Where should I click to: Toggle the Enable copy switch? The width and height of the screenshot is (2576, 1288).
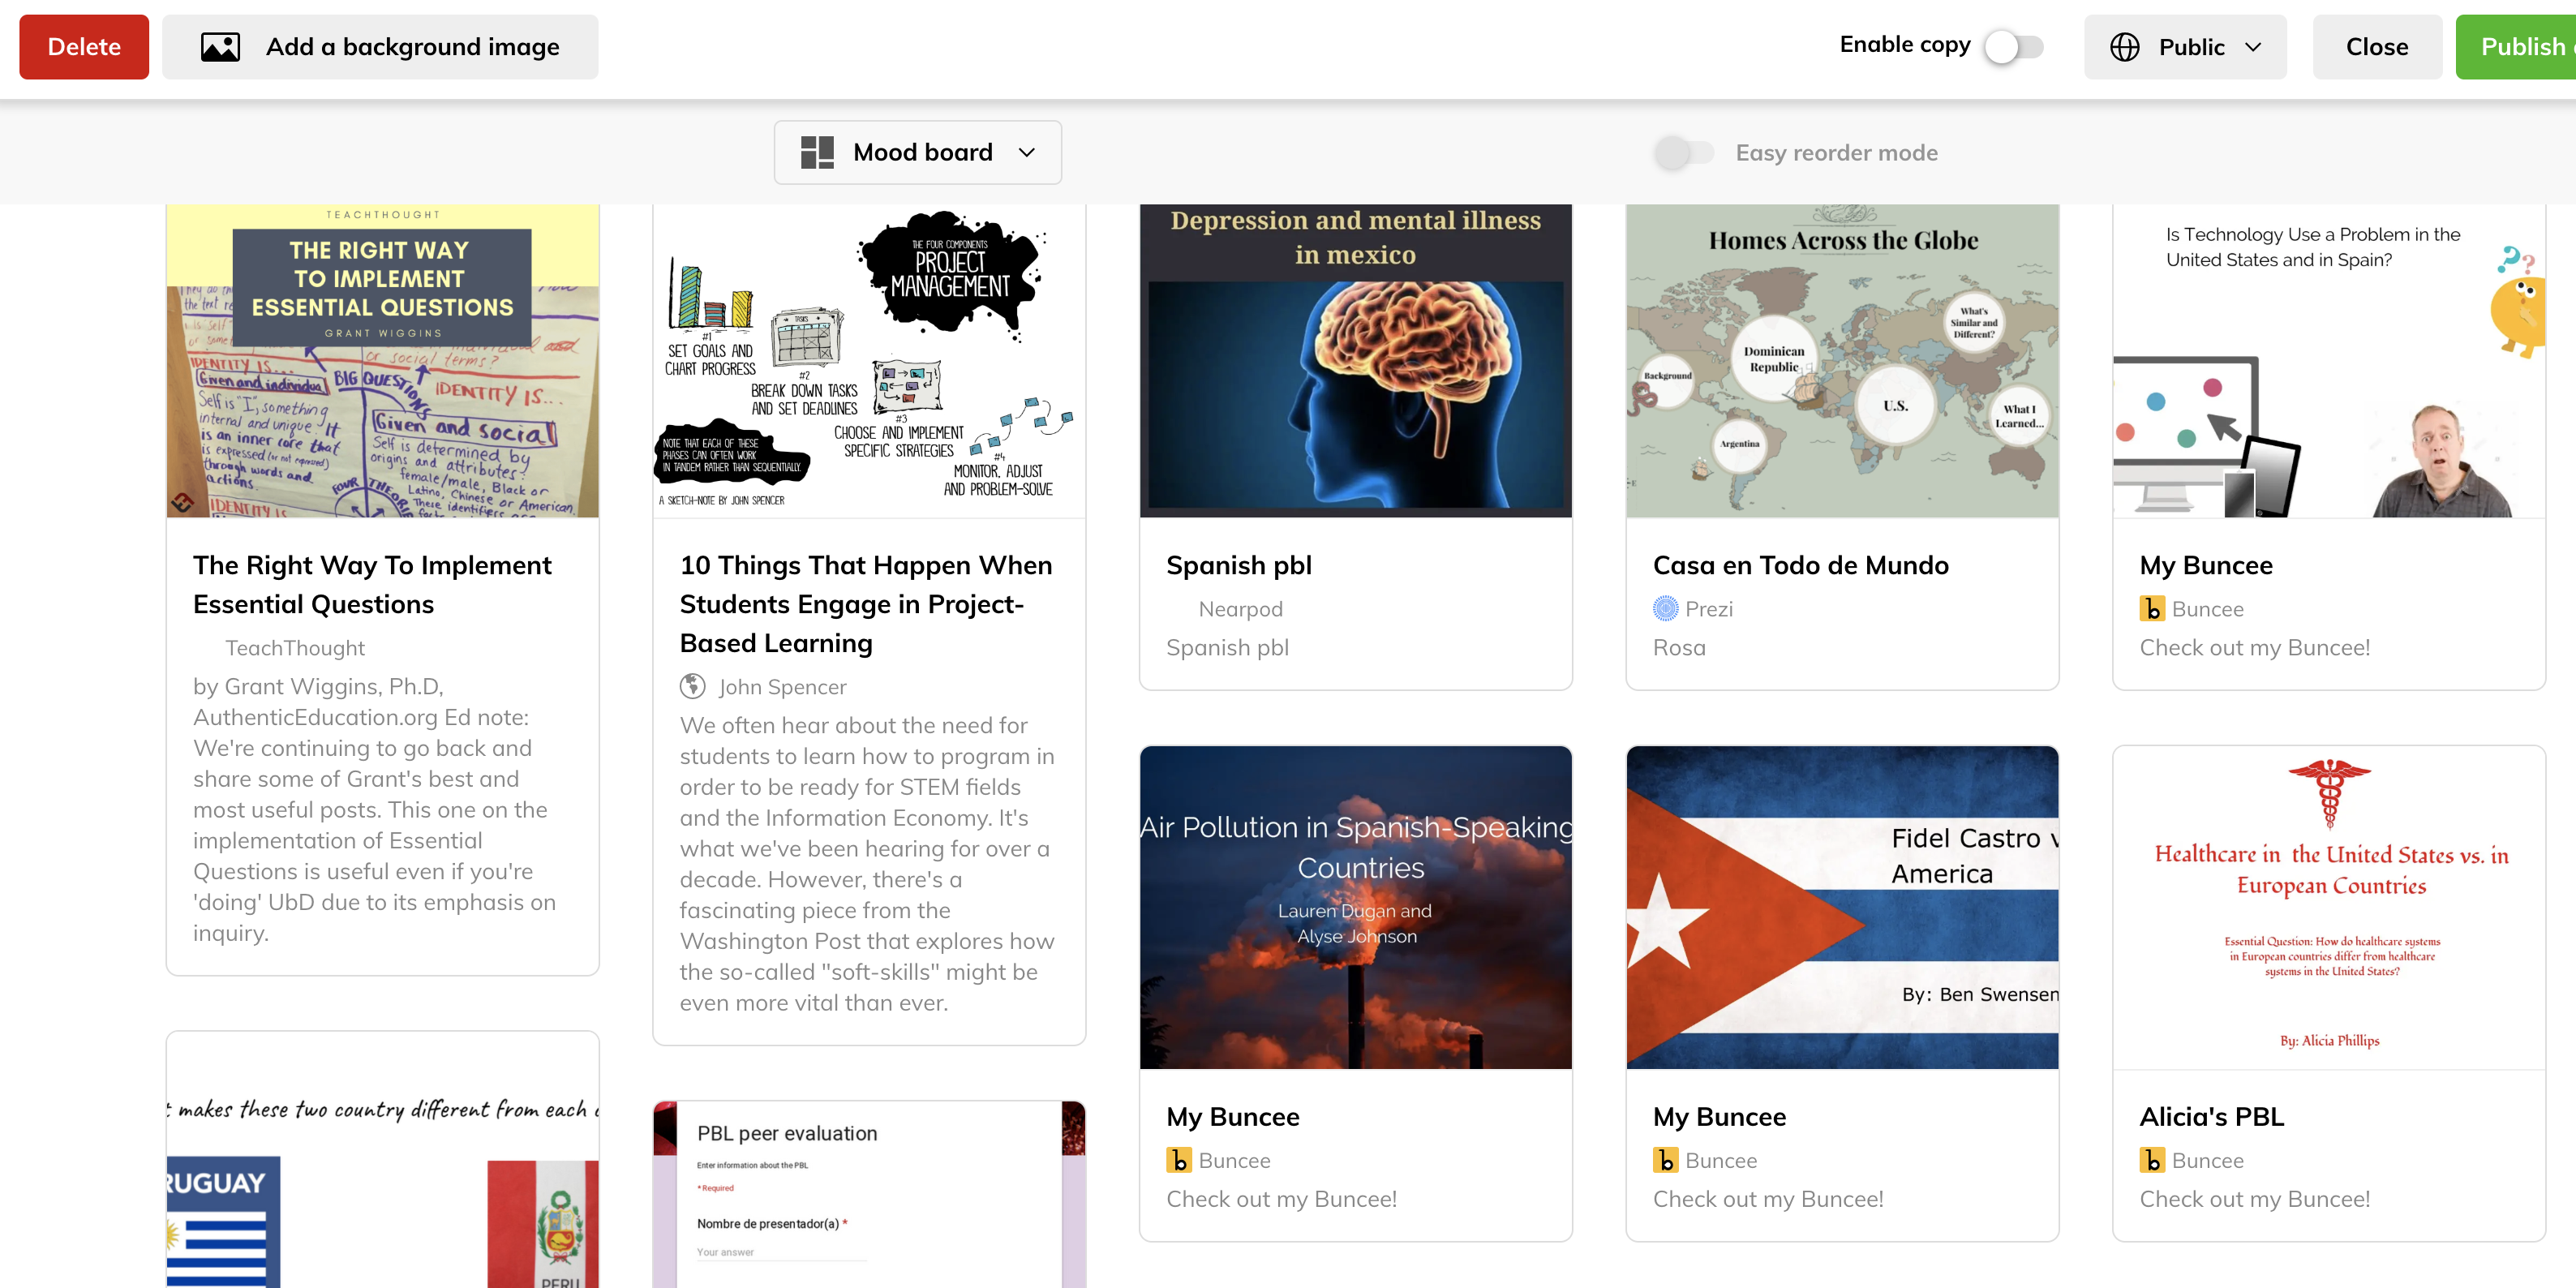(x=2013, y=46)
